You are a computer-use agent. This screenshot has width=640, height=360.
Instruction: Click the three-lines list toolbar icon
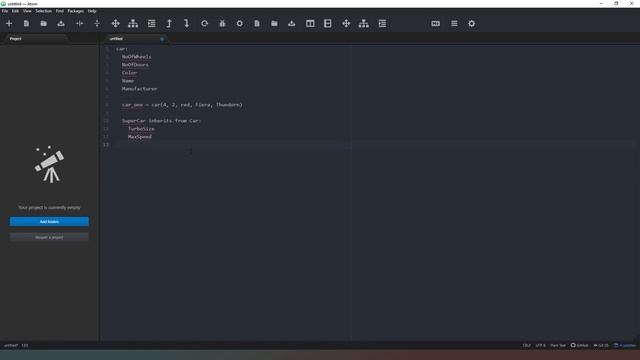[x=454, y=24]
